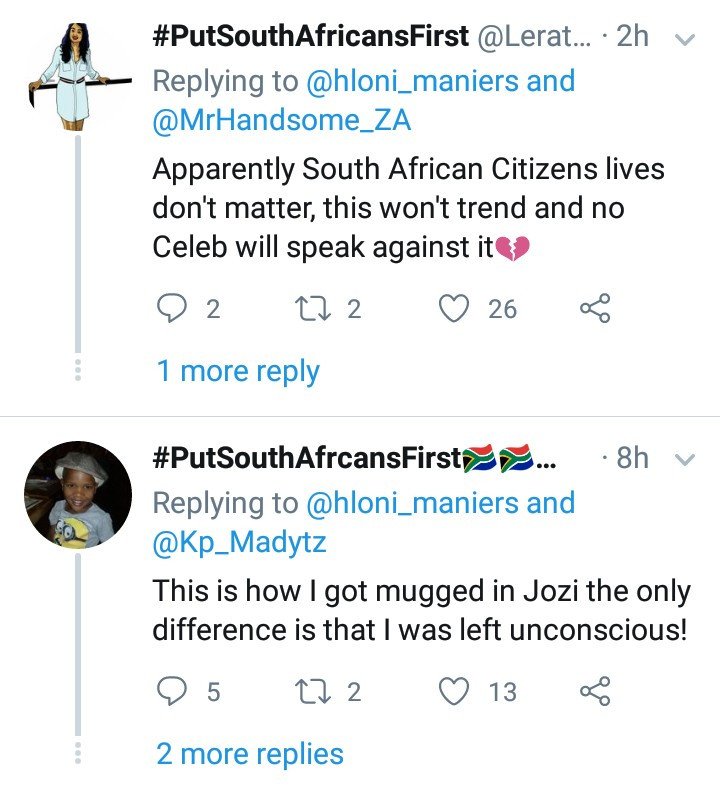Open @hloni_maniers mention in second tweet
The height and width of the screenshot is (791, 720).
coord(412,503)
